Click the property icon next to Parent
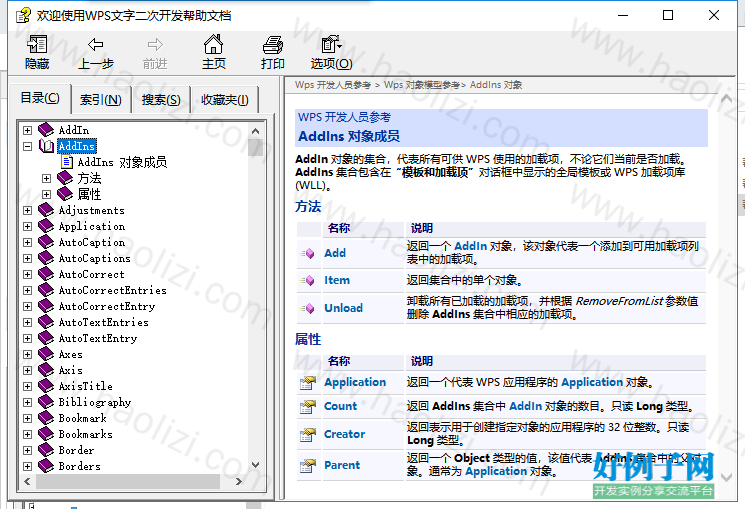The width and height of the screenshot is (745, 509). [x=308, y=465]
